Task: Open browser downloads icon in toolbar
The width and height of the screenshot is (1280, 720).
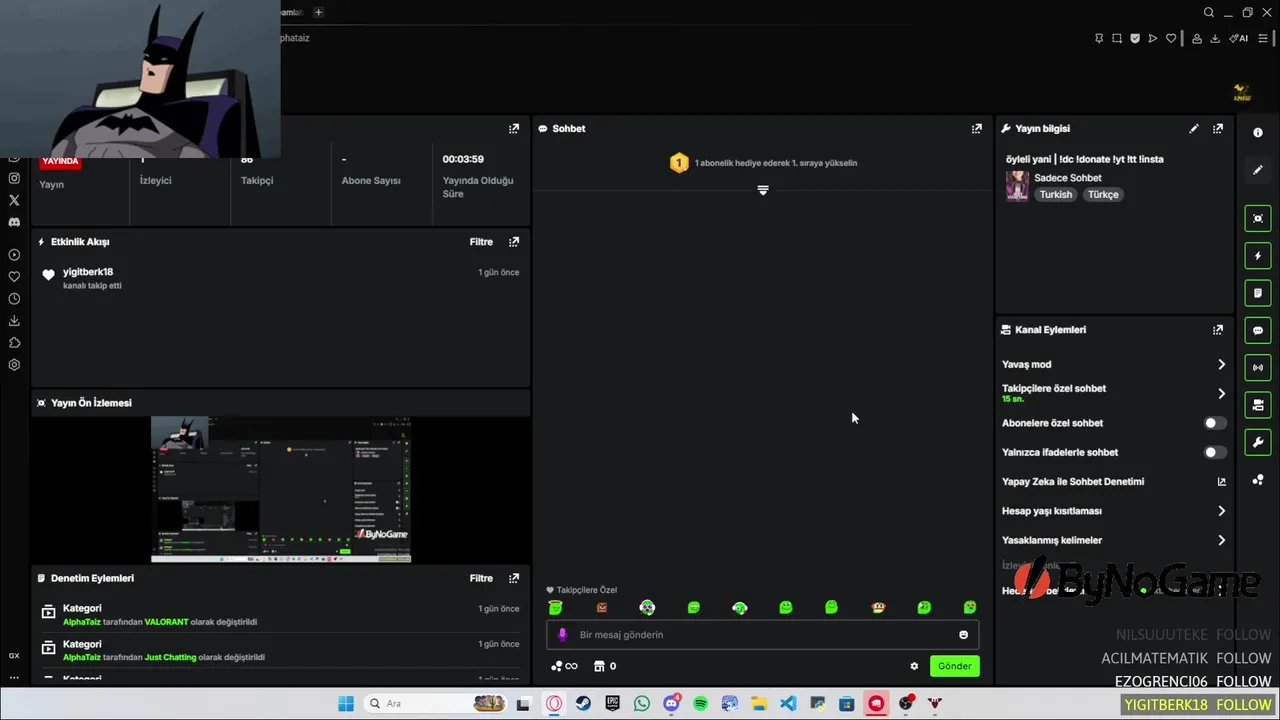Action: [1215, 38]
